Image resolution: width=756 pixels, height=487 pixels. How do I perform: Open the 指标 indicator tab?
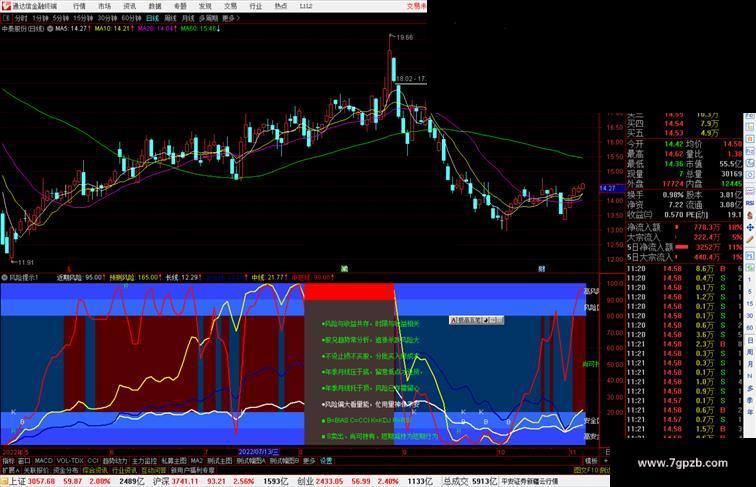[x=8, y=461]
